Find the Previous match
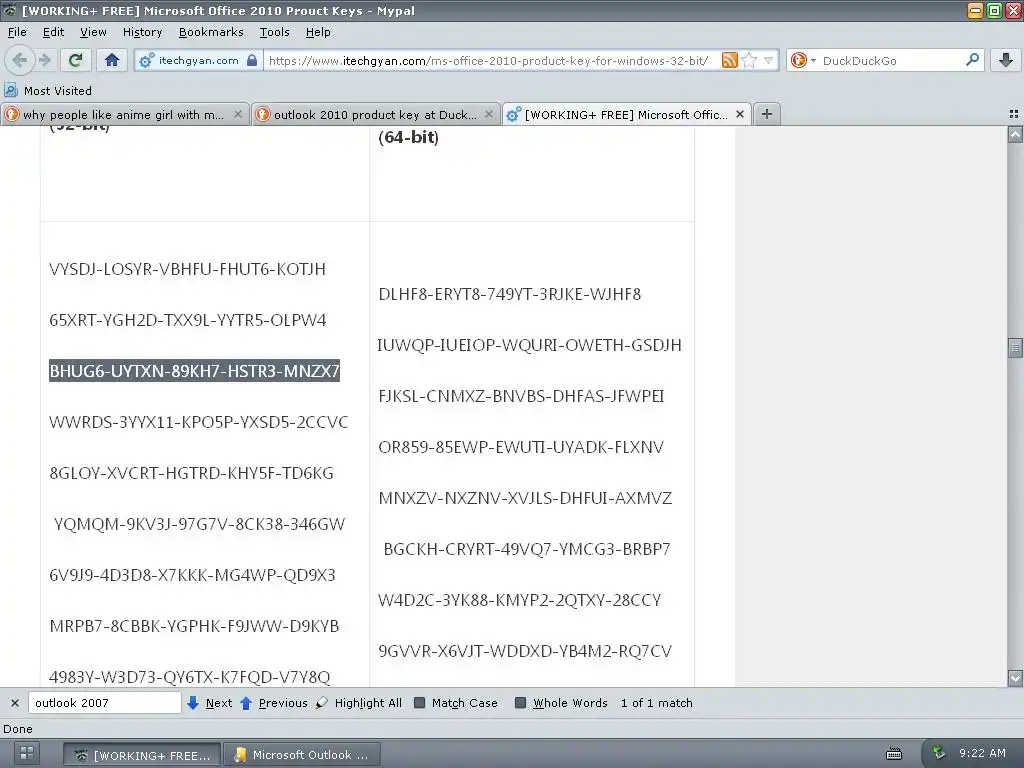The height and width of the screenshot is (768, 1024). (274, 703)
